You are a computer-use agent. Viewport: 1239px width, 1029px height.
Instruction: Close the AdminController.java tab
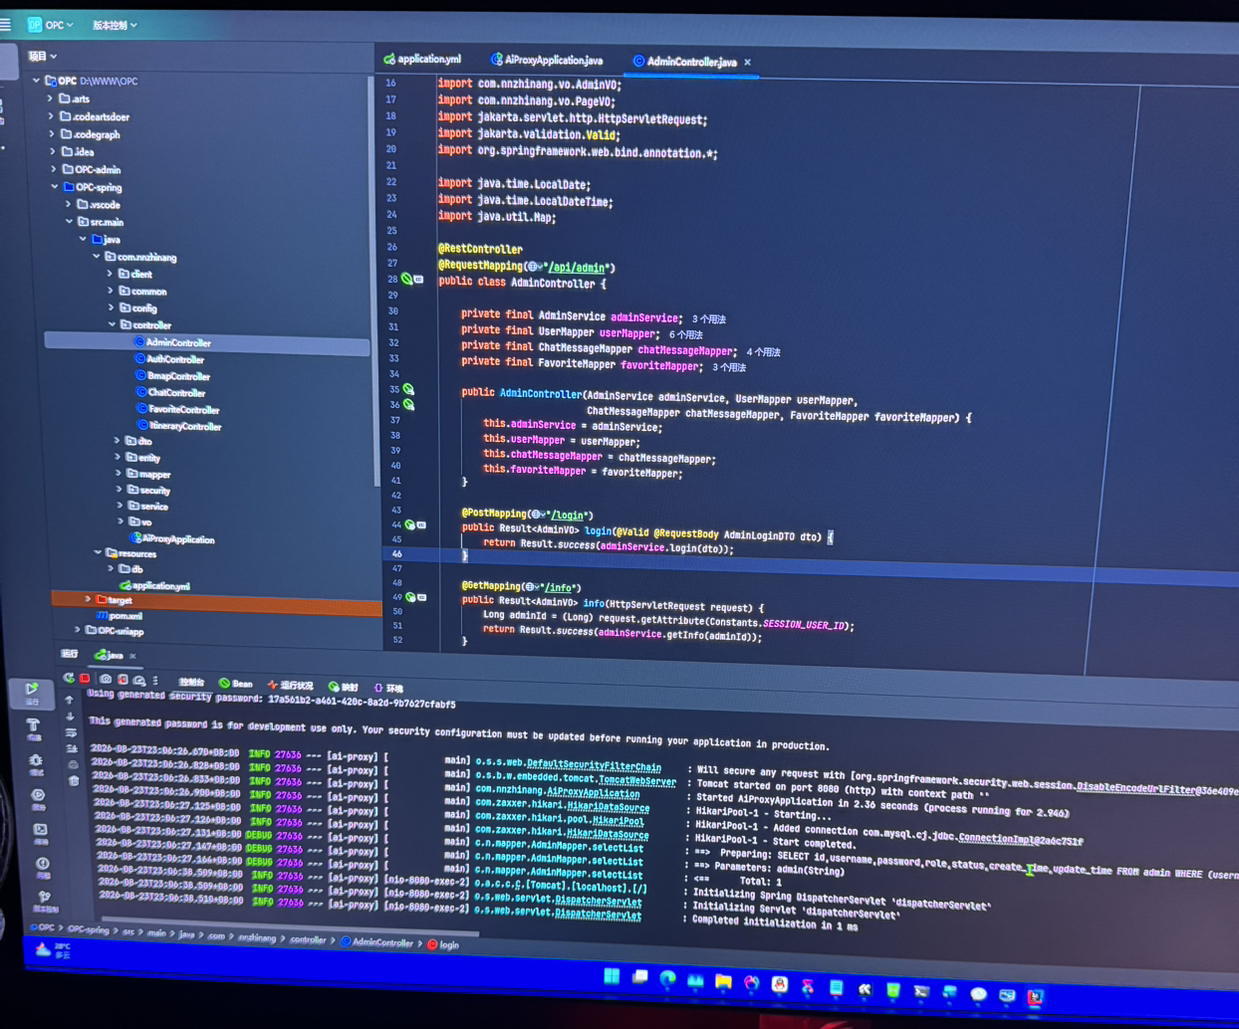pos(747,63)
